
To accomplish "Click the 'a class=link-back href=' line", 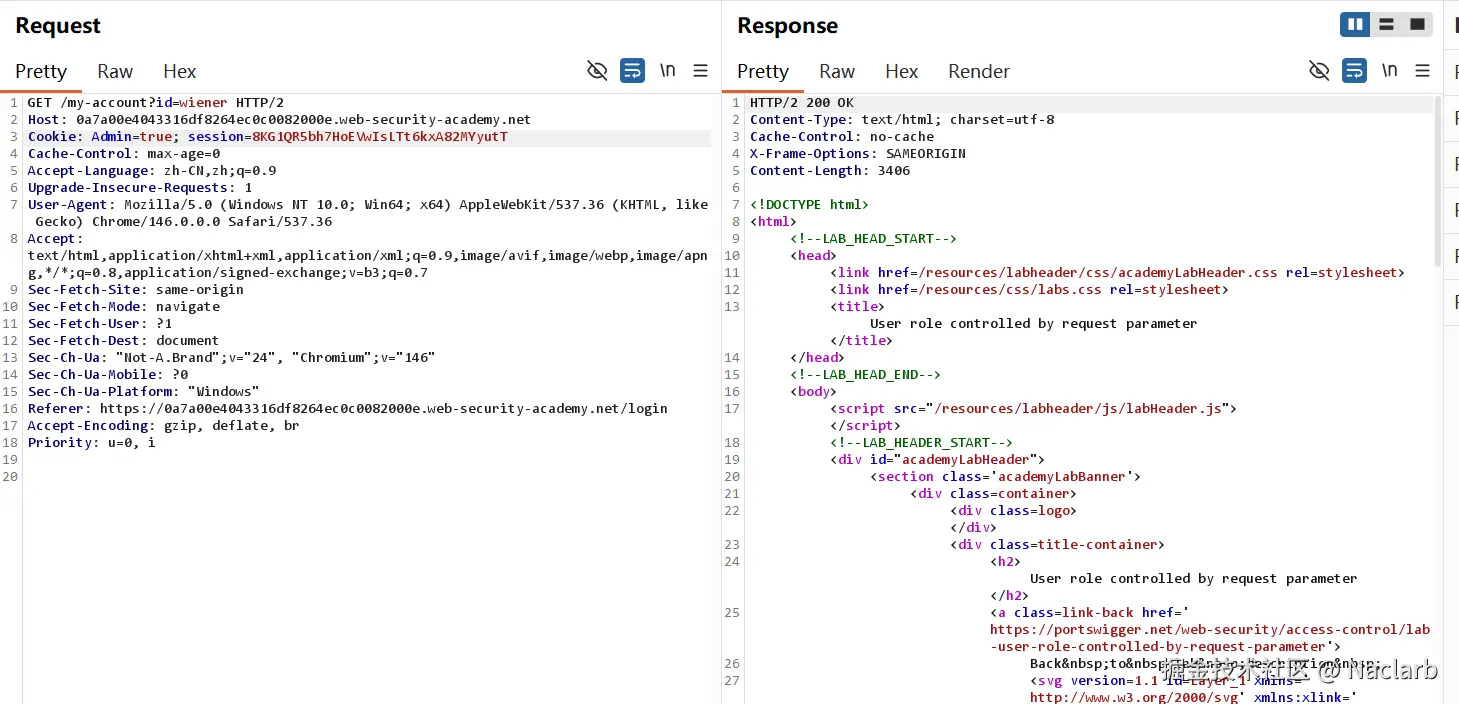I will coord(1089,612).
